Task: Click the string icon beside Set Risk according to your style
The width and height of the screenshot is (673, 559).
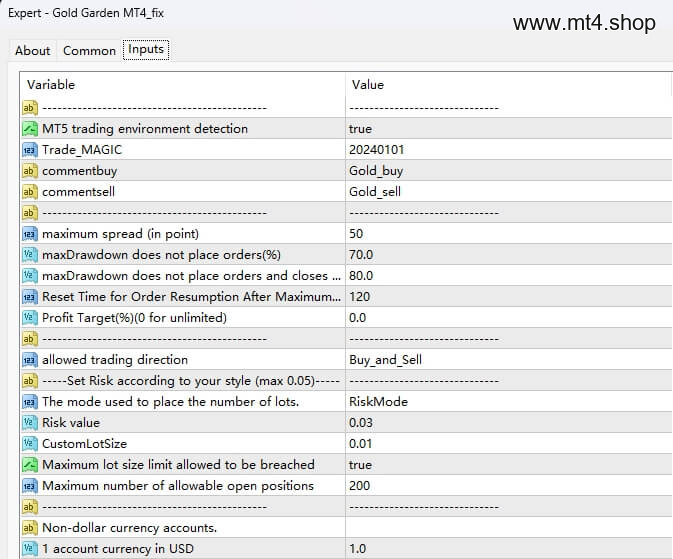Action: tap(30, 381)
